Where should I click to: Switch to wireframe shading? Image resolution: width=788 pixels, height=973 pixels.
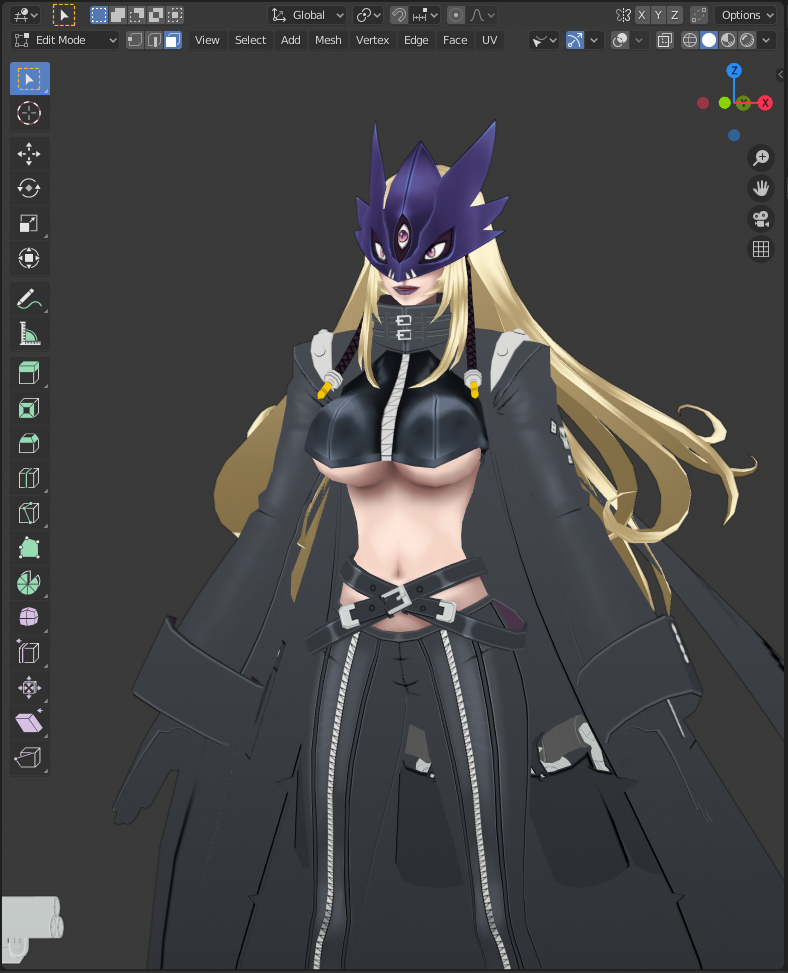coord(690,40)
